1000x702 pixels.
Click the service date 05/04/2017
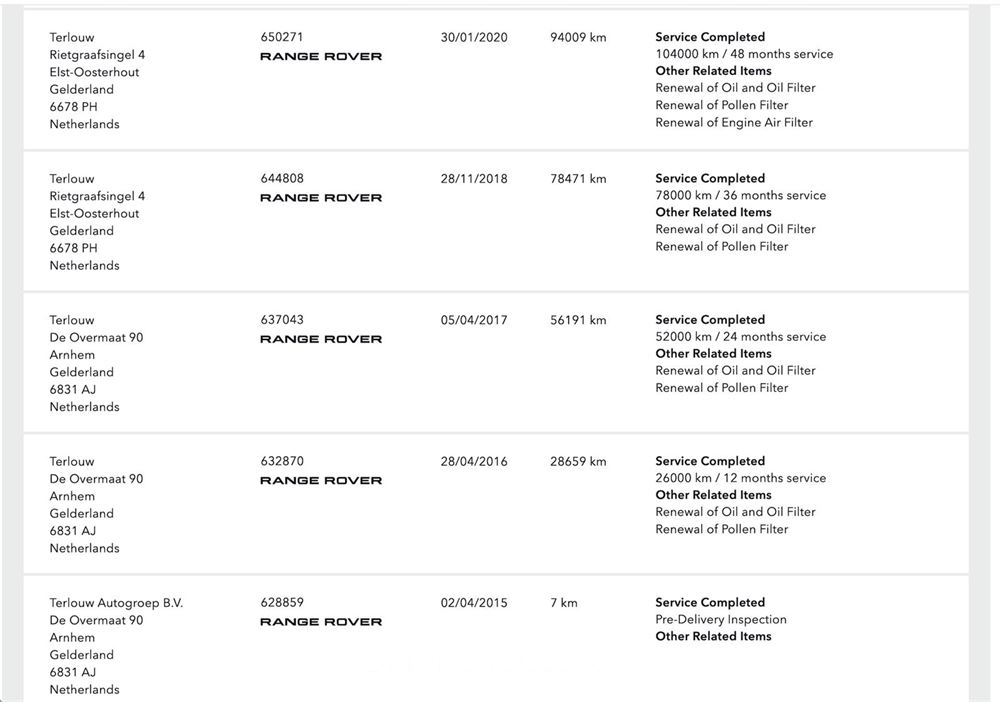(x=474, y=320)
